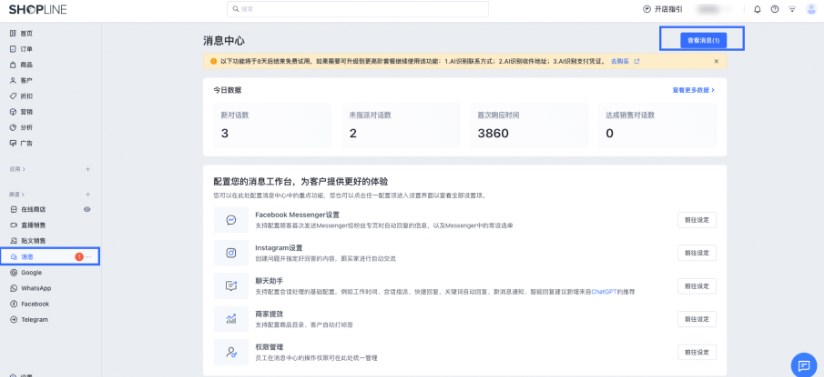
Task: Click 前往设定 for 聊天助手
Action: coord(697,286)
